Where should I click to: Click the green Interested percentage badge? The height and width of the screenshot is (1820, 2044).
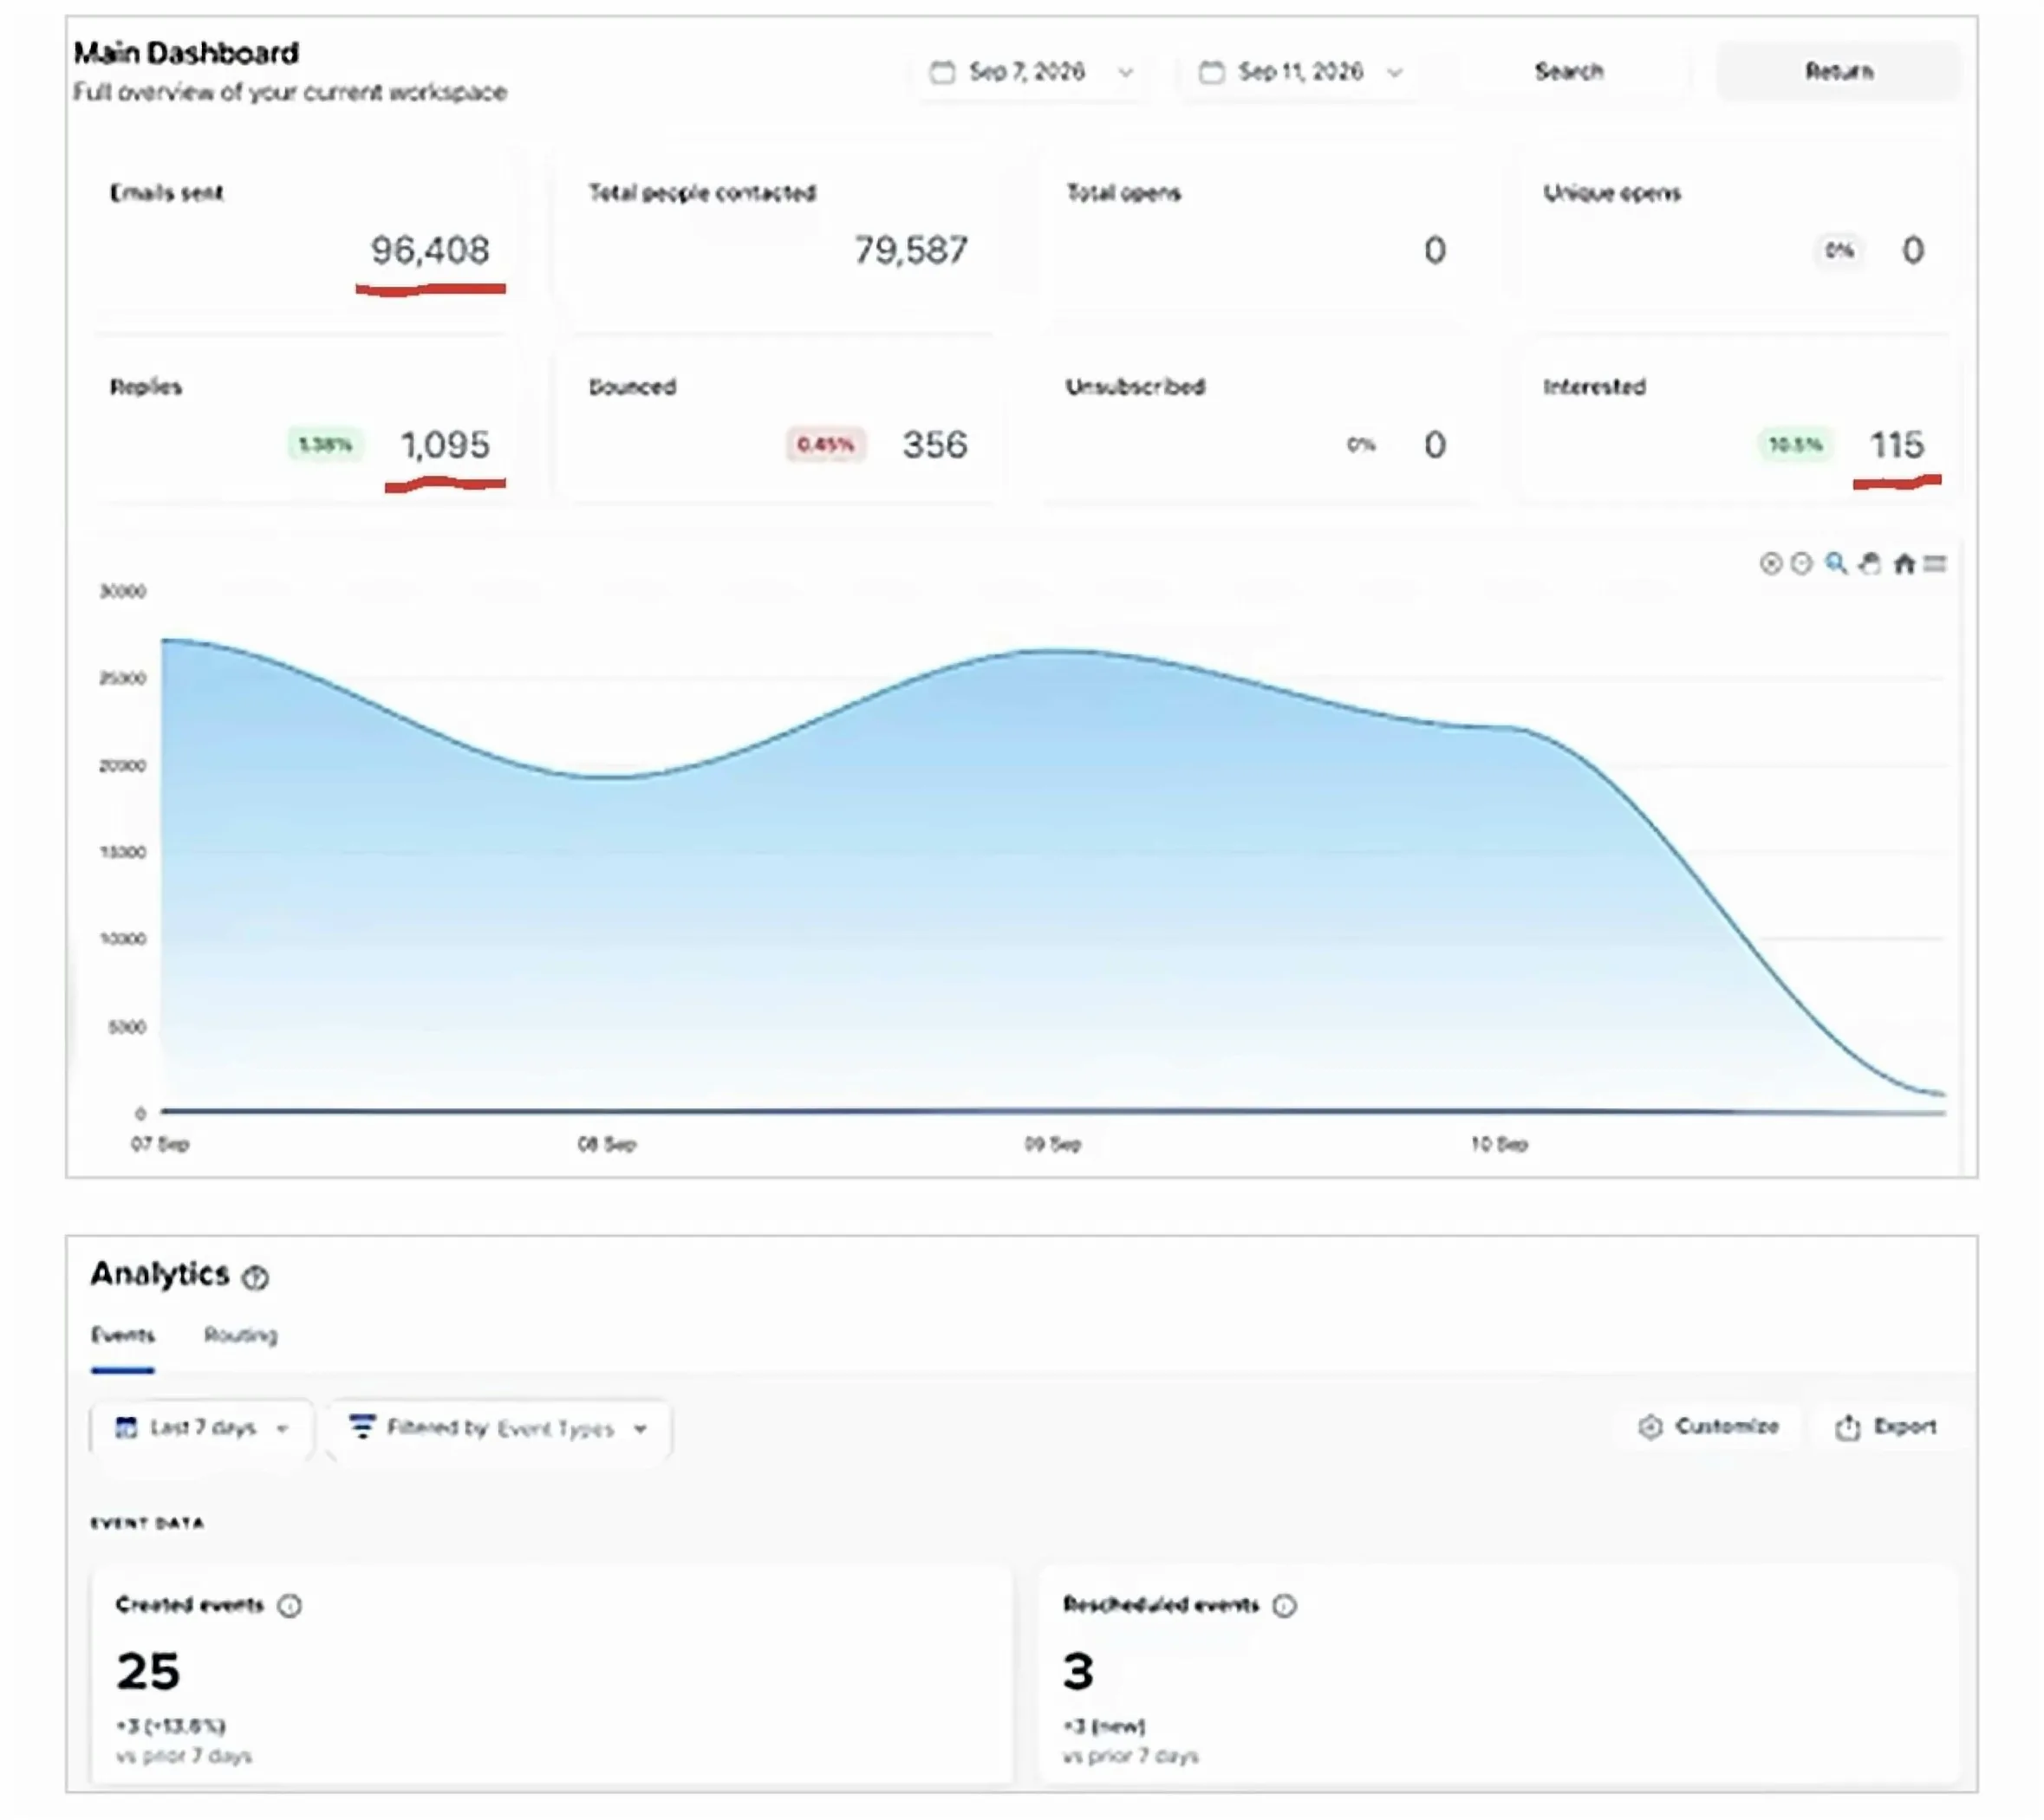(x=1795, y=444)
